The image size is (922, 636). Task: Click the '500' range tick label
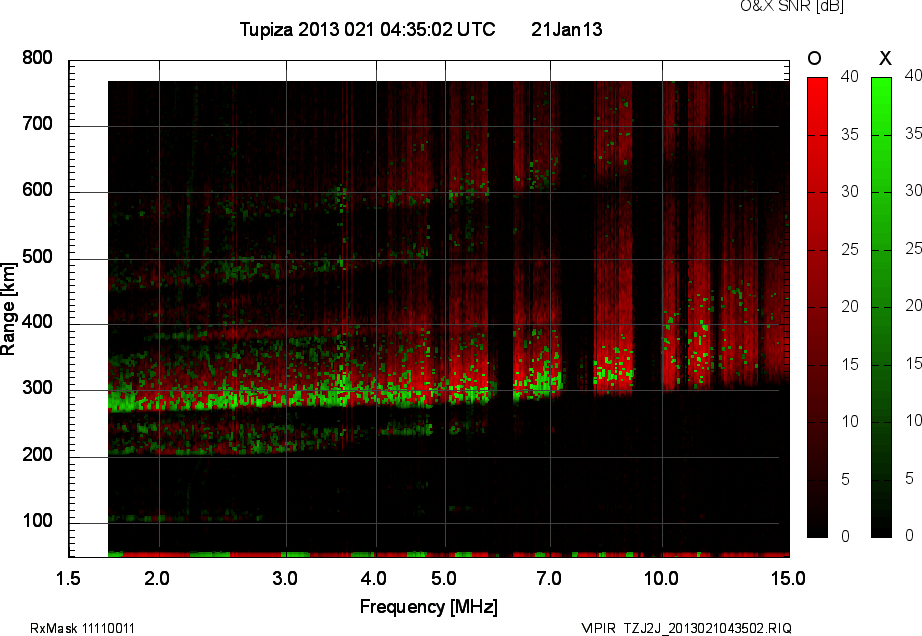pos(38,257)
